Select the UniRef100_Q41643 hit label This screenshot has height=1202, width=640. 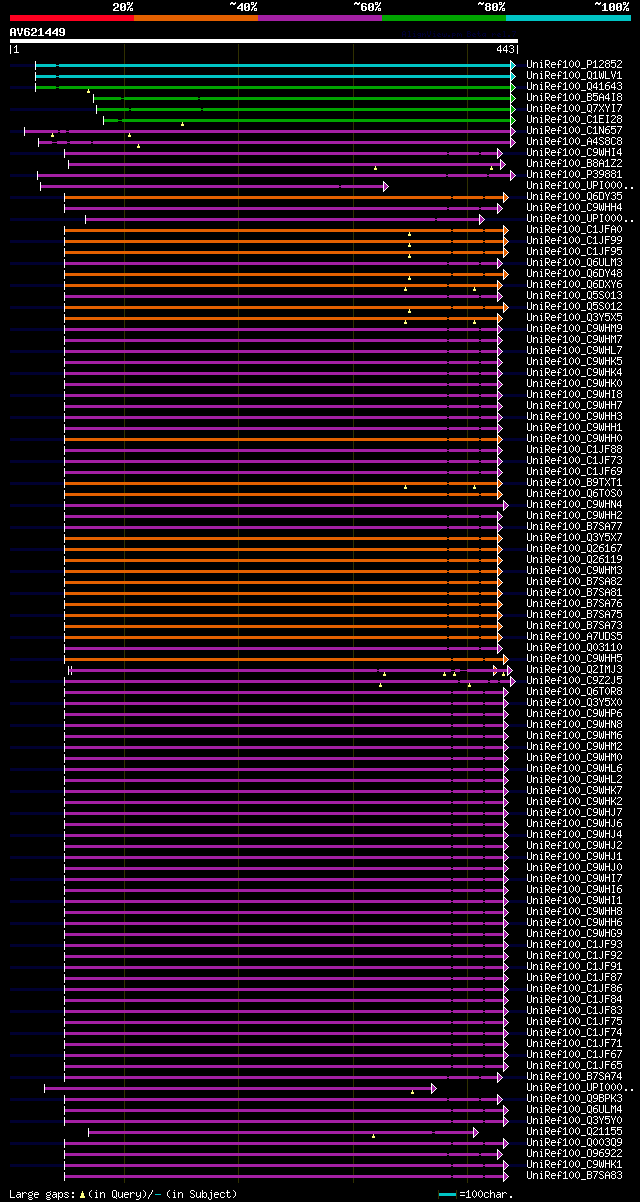[x=575, y=86]
